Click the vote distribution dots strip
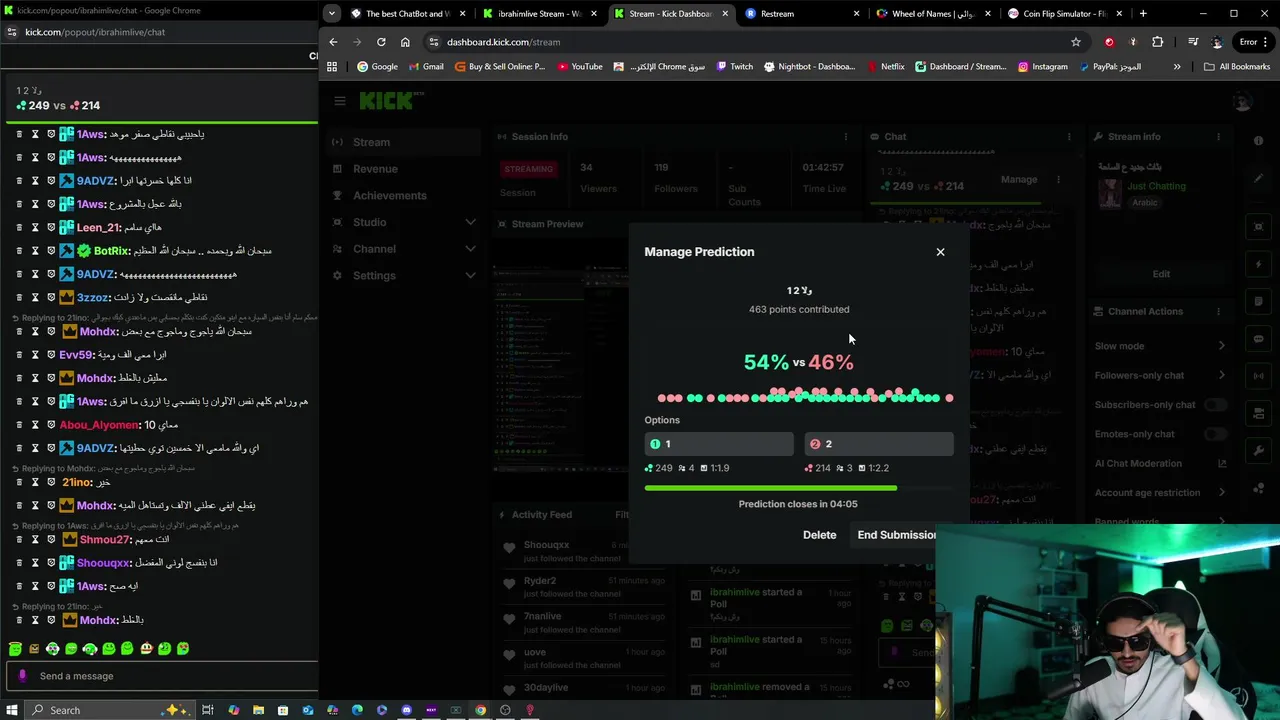 pos(805,396)
